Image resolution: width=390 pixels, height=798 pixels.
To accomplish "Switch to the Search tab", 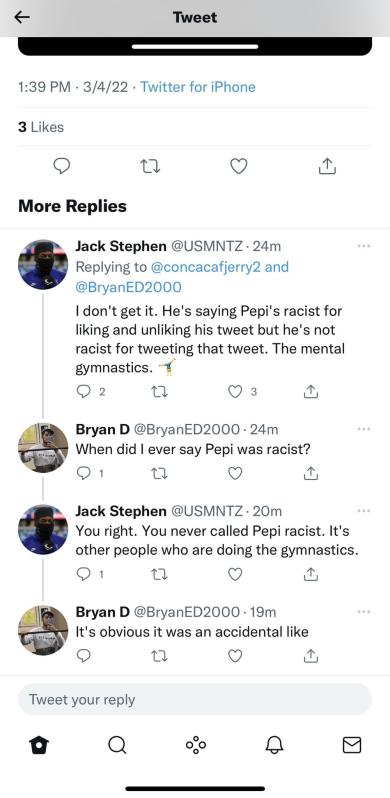I will (117, 745).
